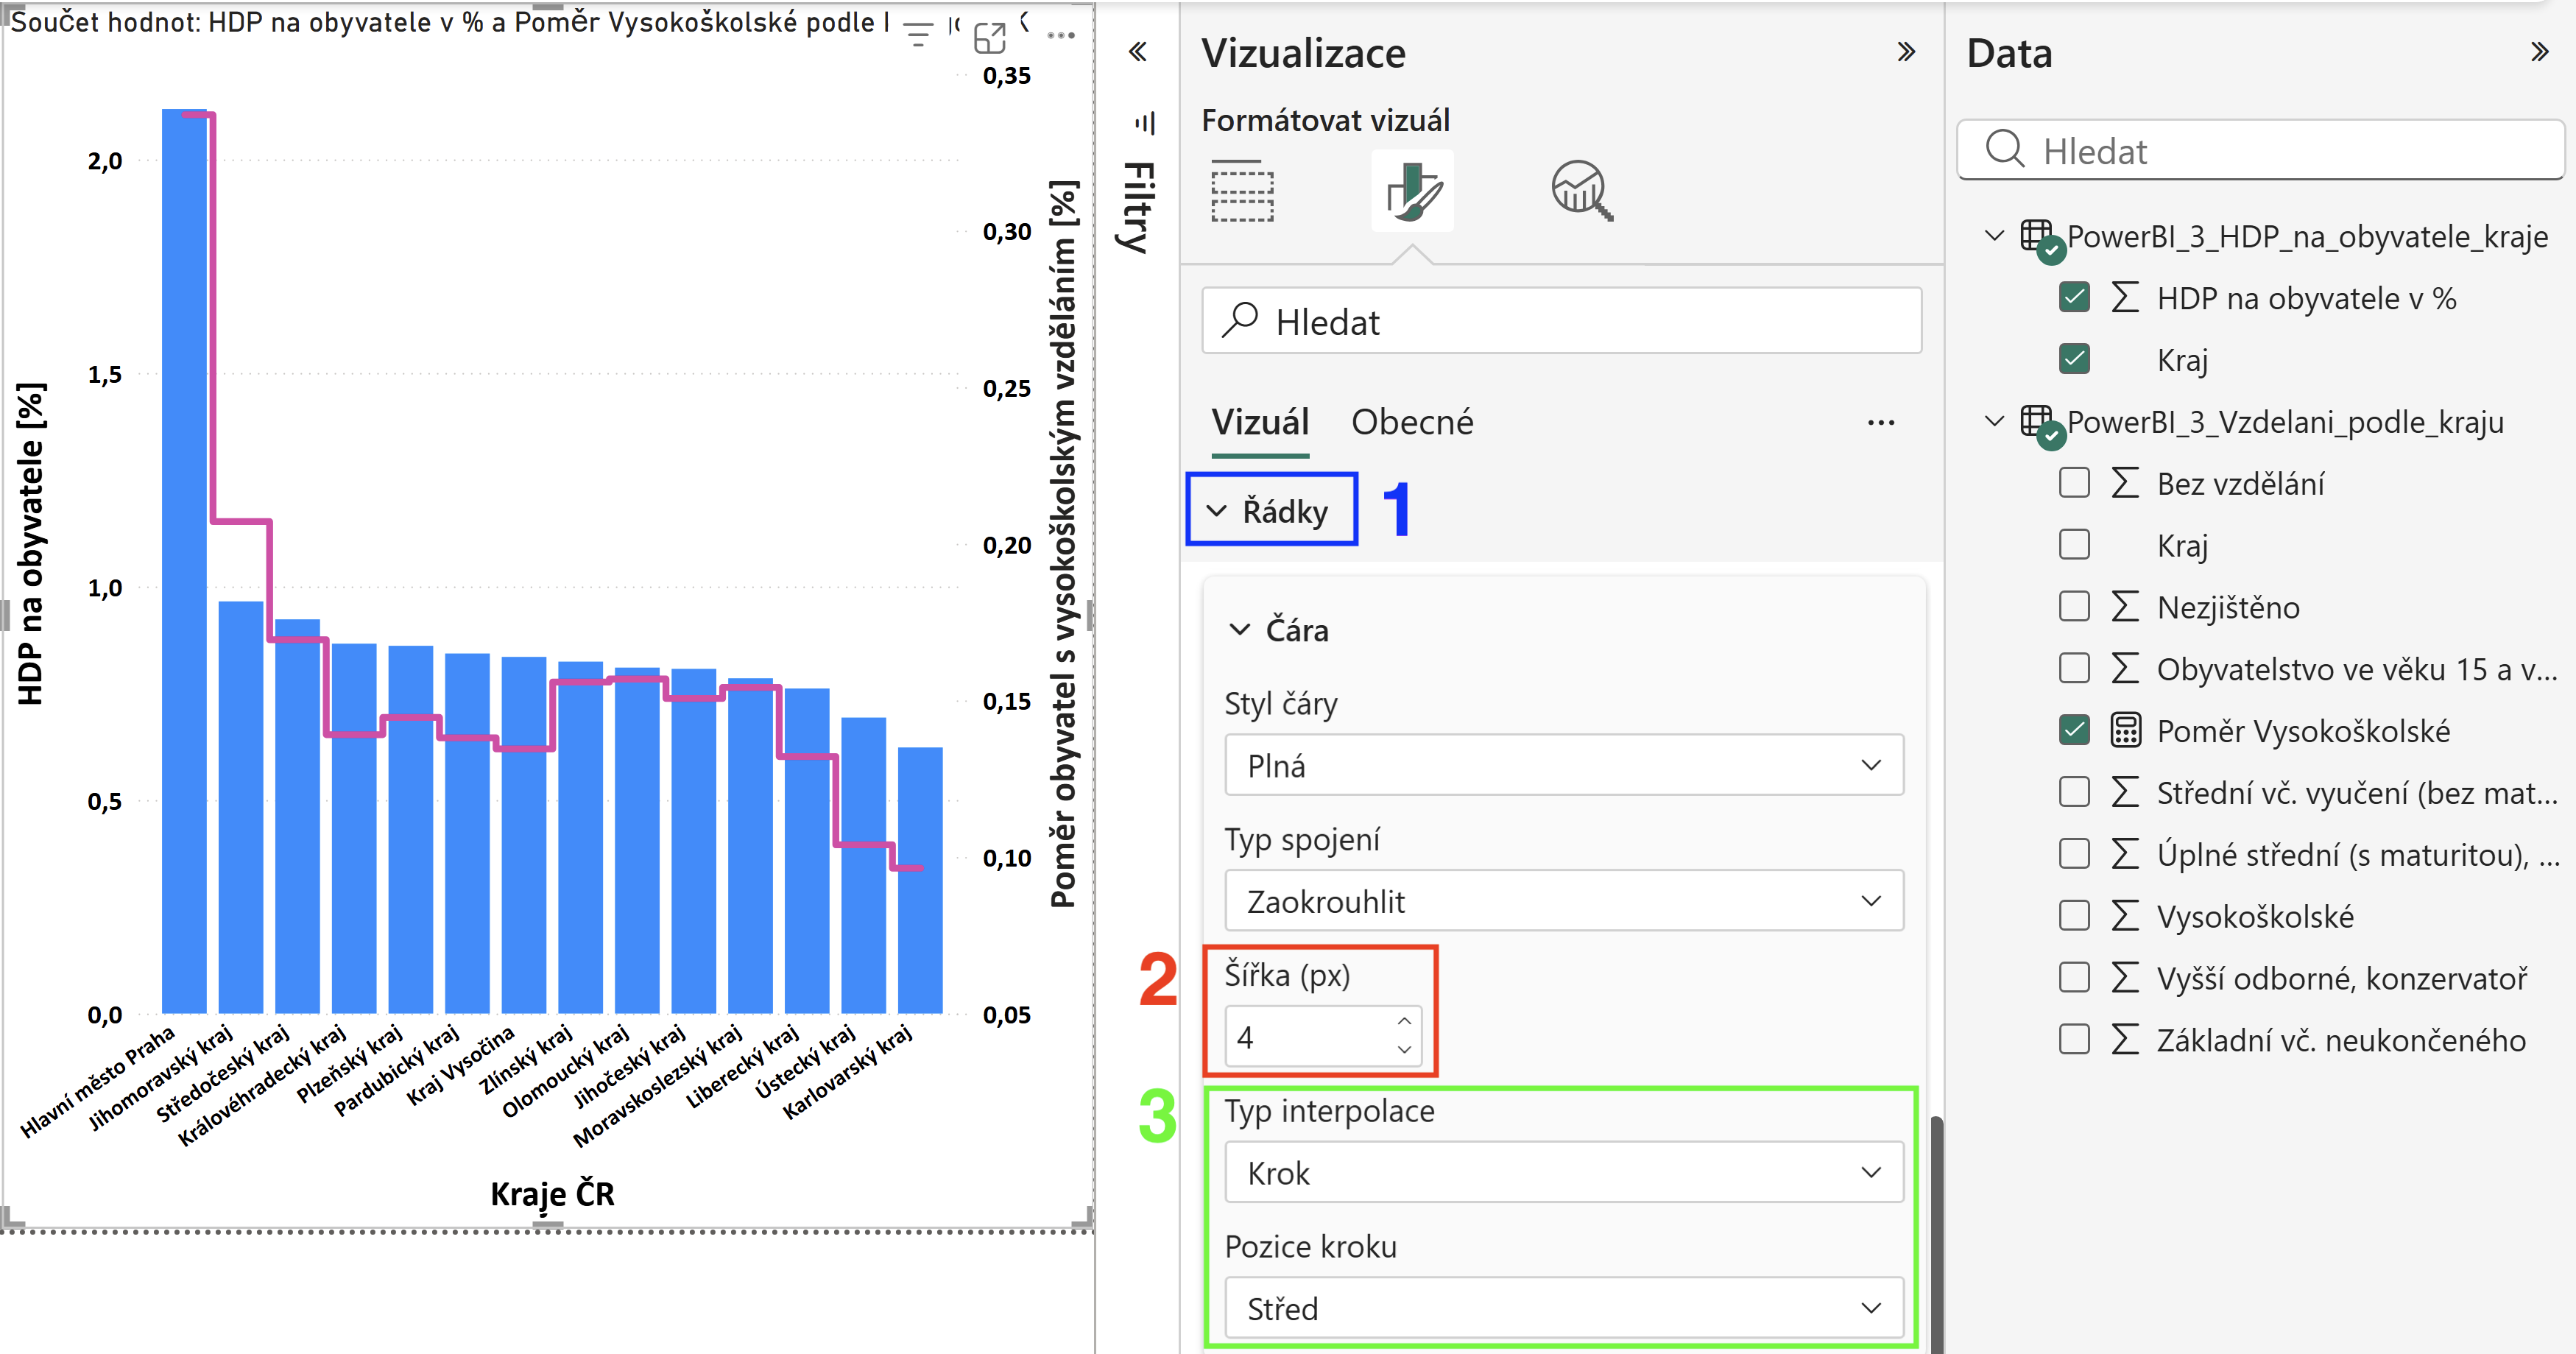Check Úplné střední (s maturitou) field

pos(2074,853)
